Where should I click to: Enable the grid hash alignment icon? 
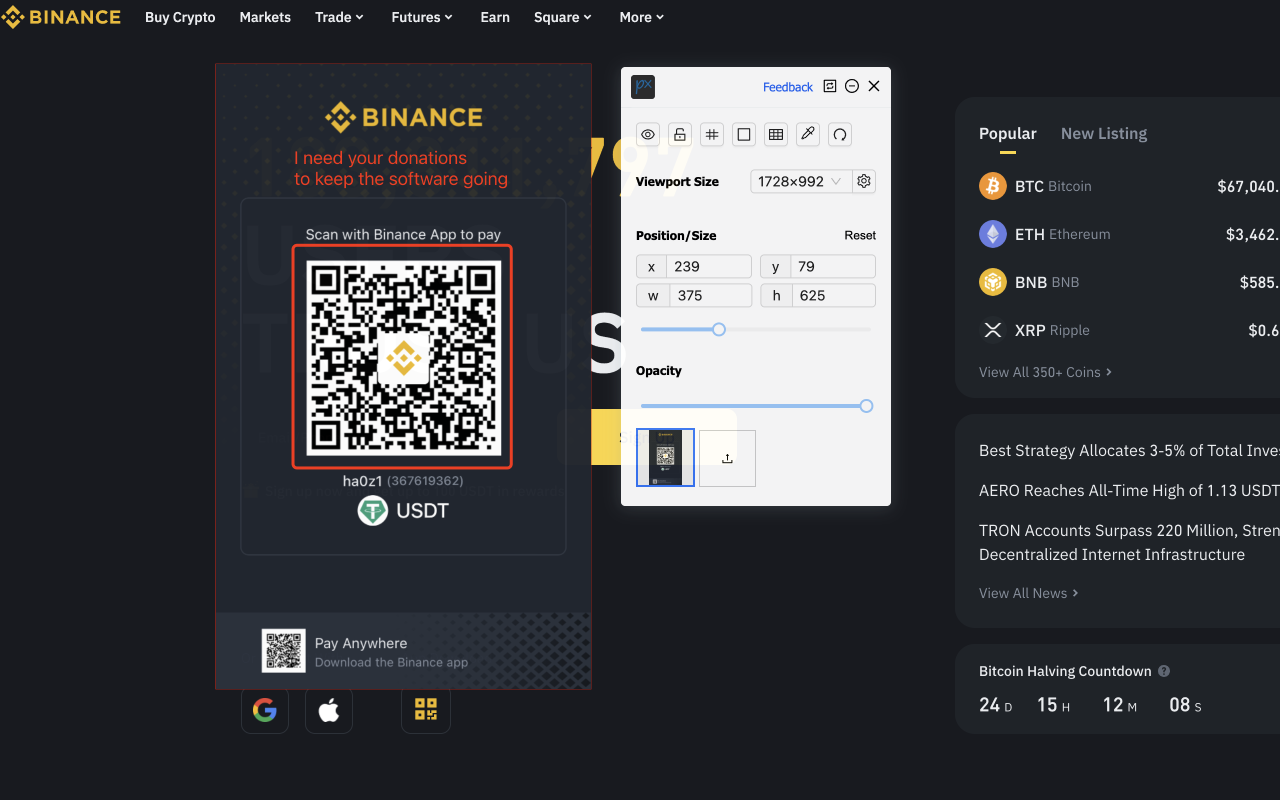coord(711,134)
